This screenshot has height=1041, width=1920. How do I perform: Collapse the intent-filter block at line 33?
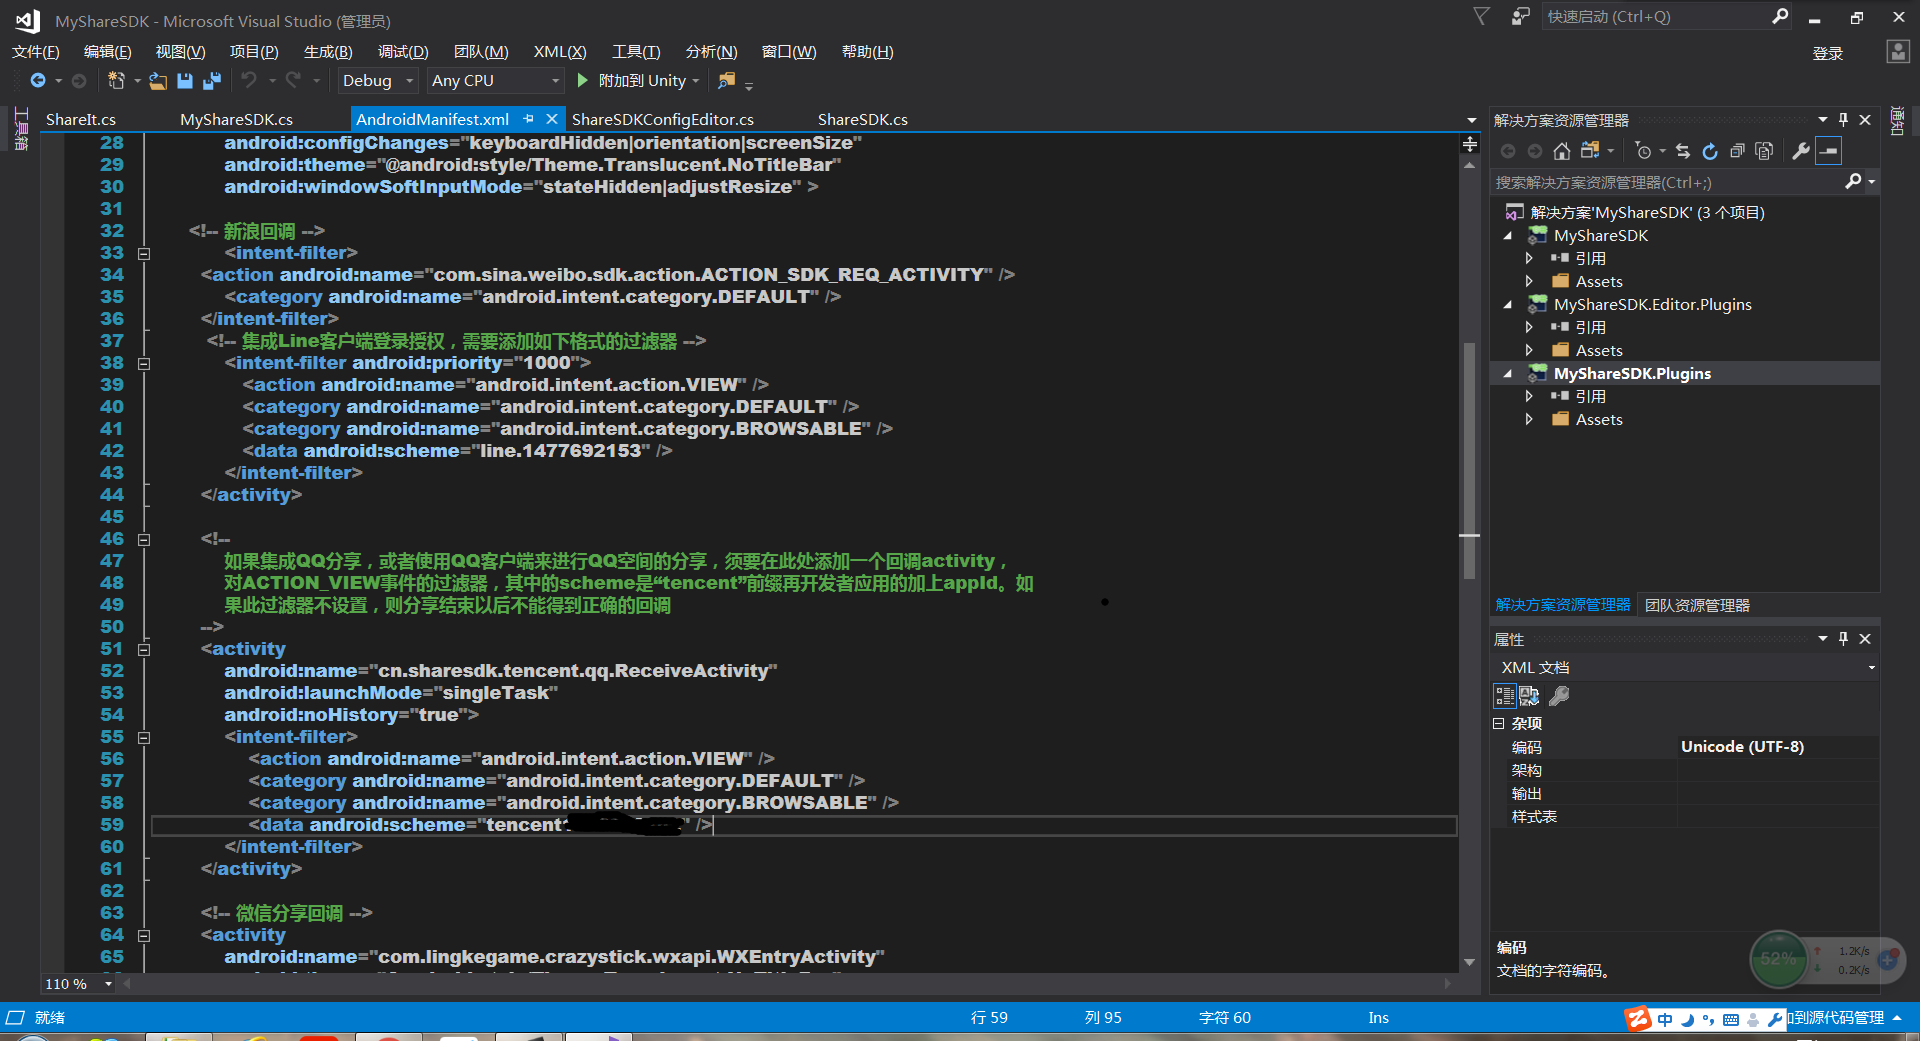pyautogui.click(x=144, y=254)
